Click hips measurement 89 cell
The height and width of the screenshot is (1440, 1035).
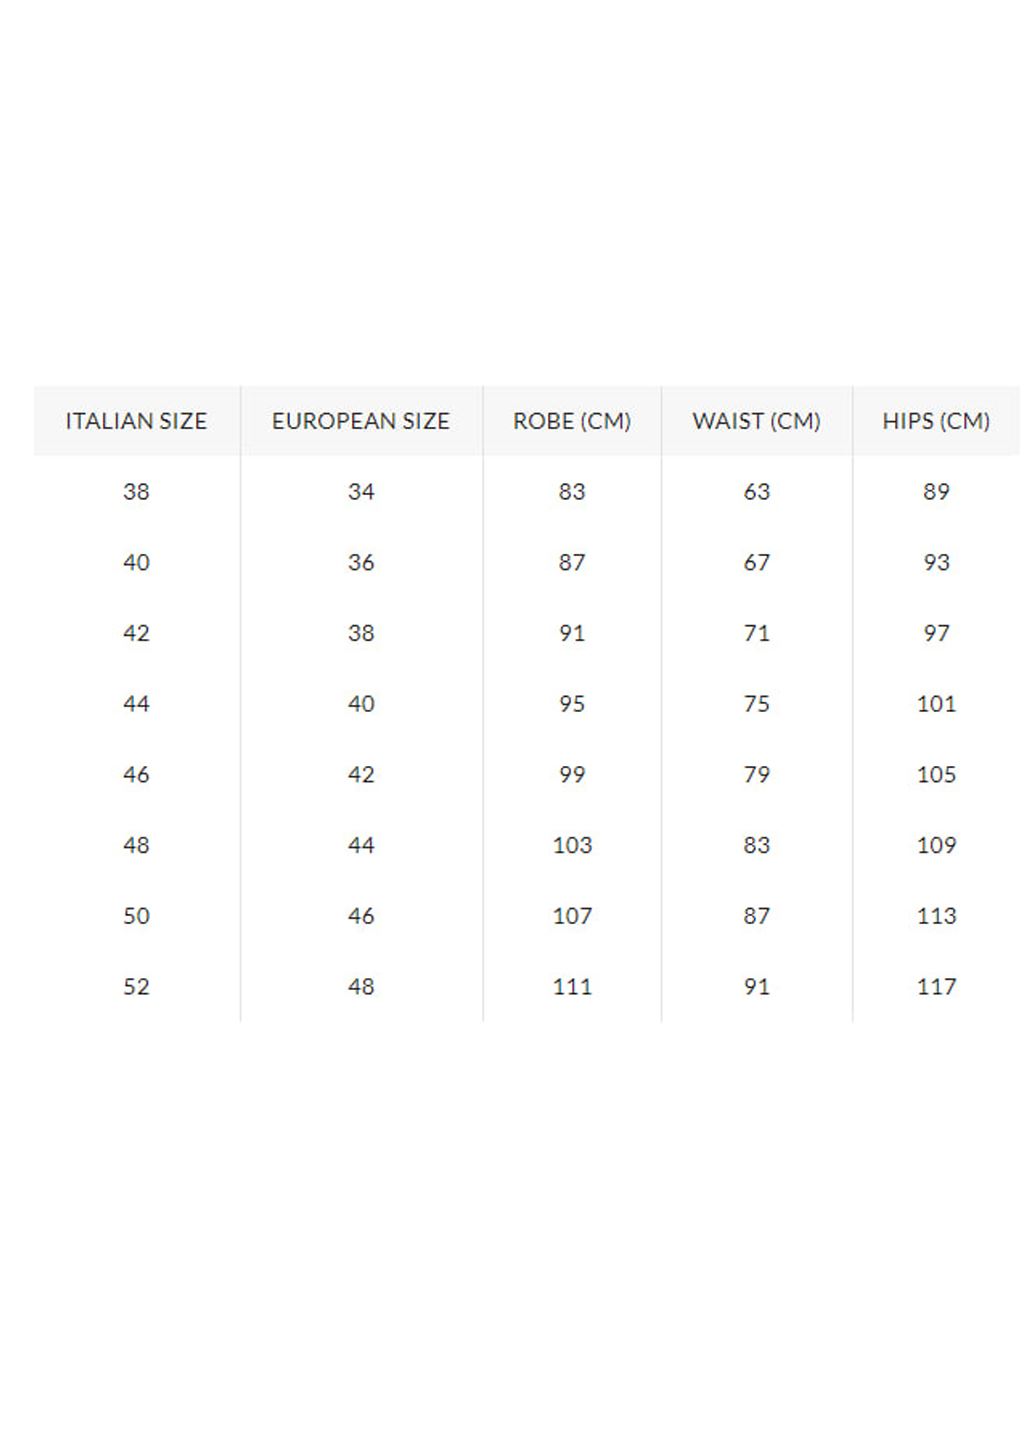pos(936,492)
